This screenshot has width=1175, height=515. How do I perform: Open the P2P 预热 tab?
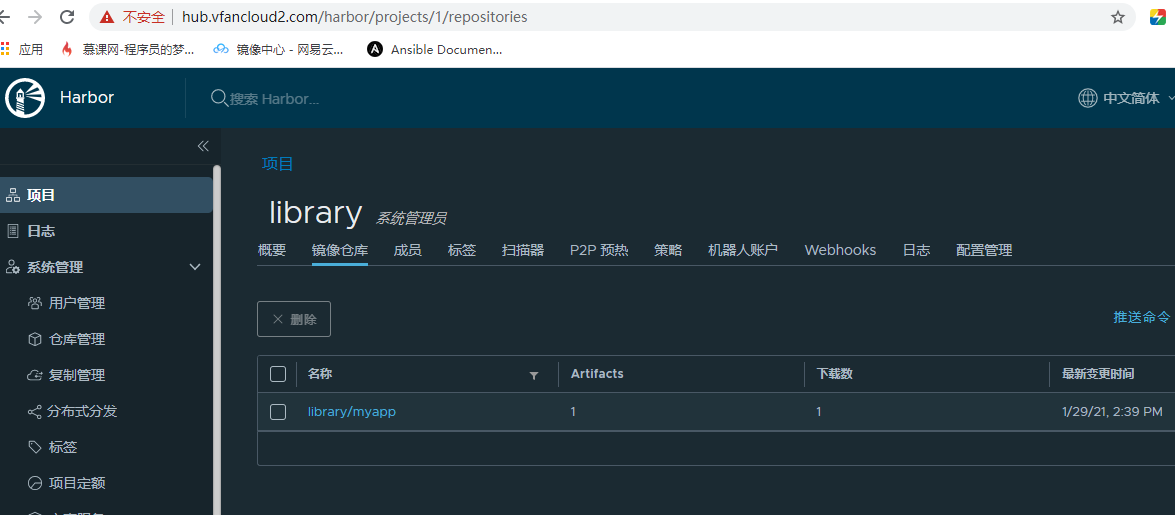click(x=599, y=250)
